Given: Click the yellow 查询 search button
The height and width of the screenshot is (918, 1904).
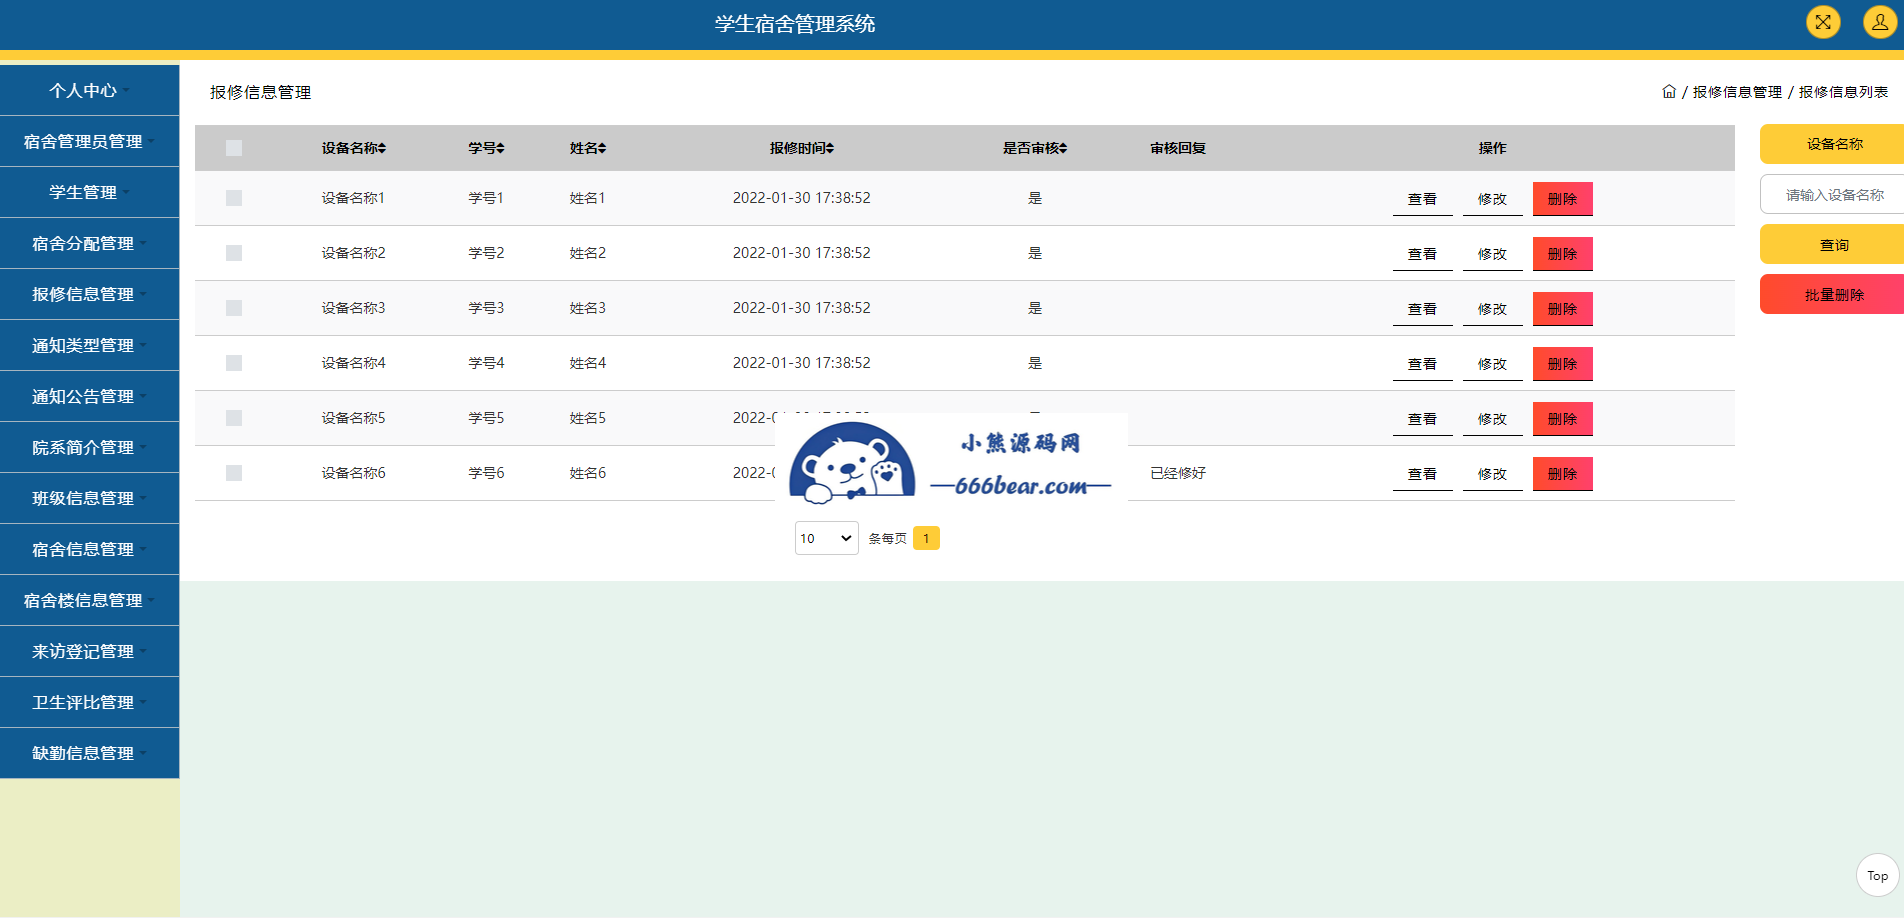Looking at the screenshot, I should click(1832, 244).
